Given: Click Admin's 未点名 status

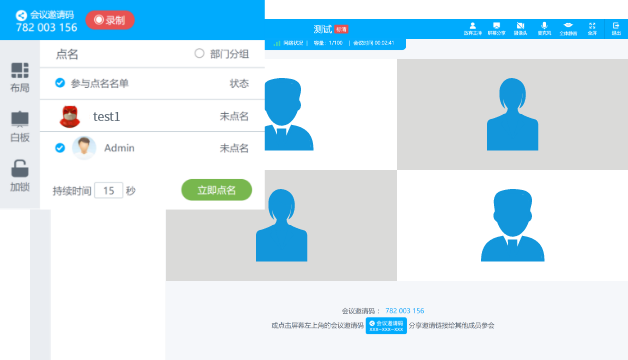Looking at the screenshot, I should pyautogui.click(x=234, y=148).
